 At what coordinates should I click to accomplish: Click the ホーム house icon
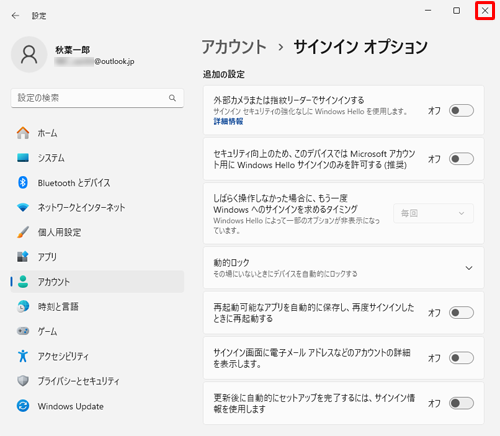pyautogui.click(x=23, y=133)
